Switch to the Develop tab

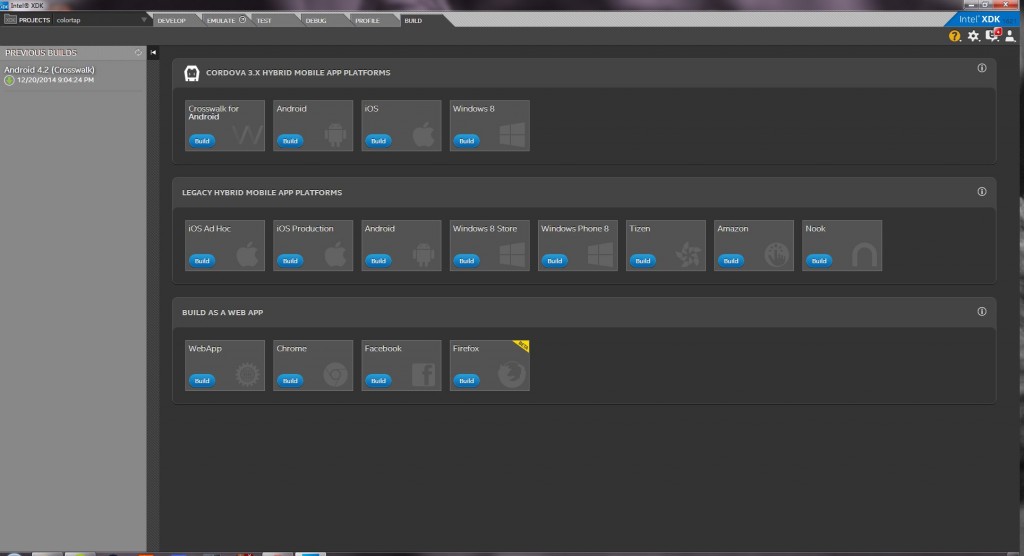(x=172, y=20)
